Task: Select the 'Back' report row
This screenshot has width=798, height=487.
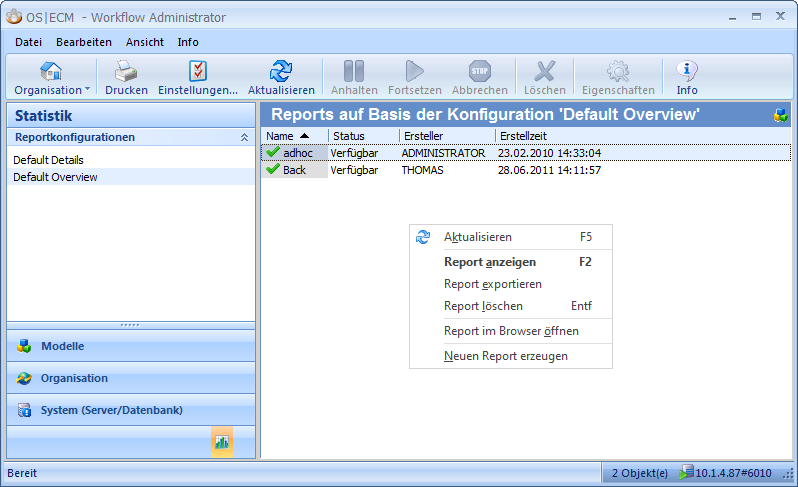Action: pyautogui.click(x=294, y=170)
